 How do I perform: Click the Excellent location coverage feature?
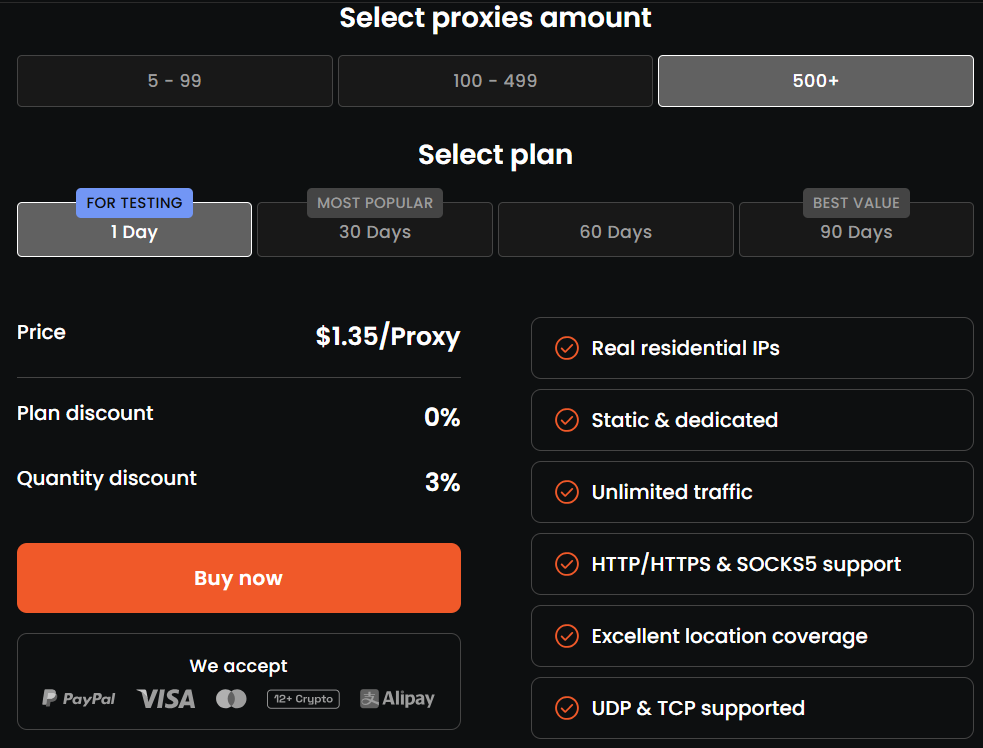pyautogui.click(x=752, y=636)
